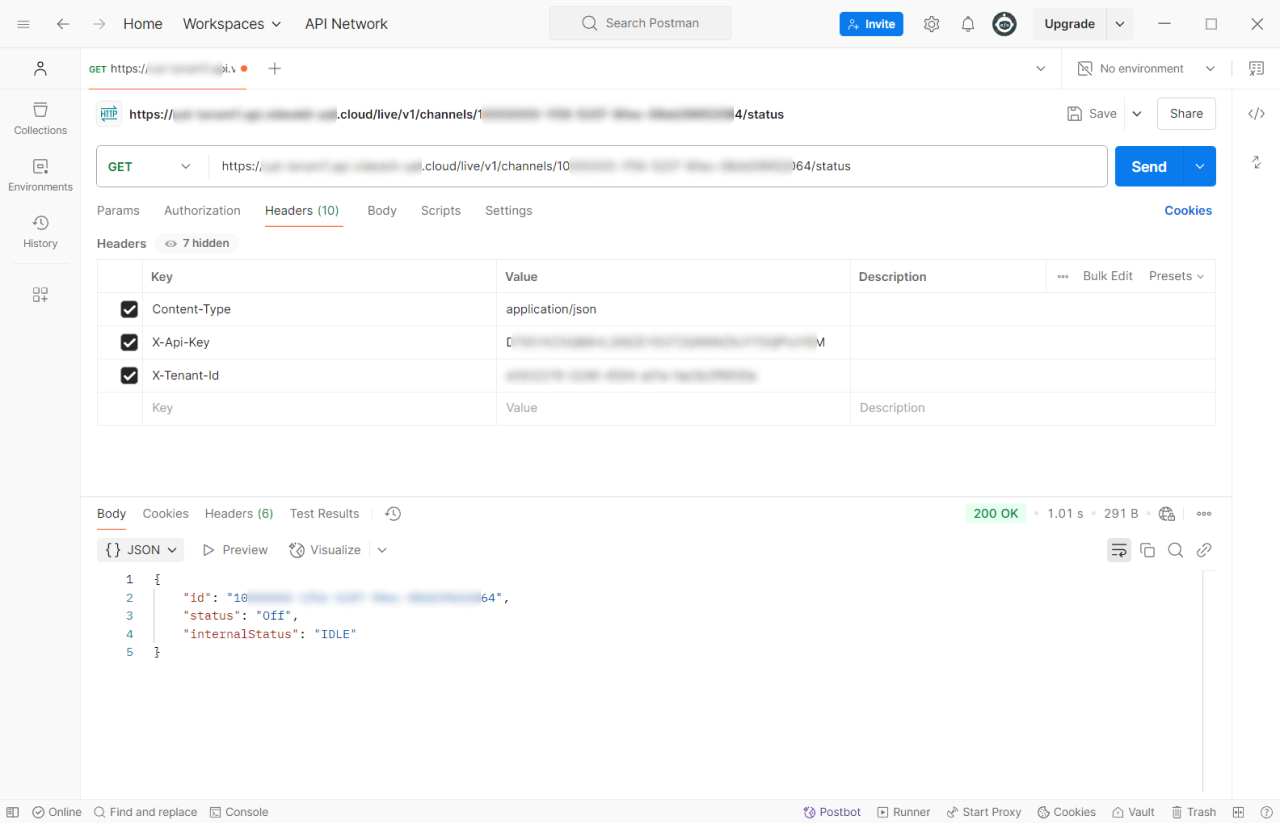The width and height of the screenshot is (1280, 823).
Task: Open the notifications bell
Action: tap(968, 24)
